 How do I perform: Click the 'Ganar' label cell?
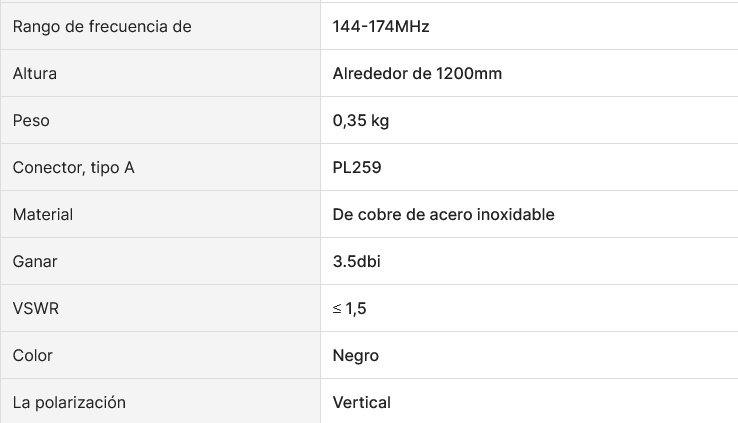click(x=35, y=261)
